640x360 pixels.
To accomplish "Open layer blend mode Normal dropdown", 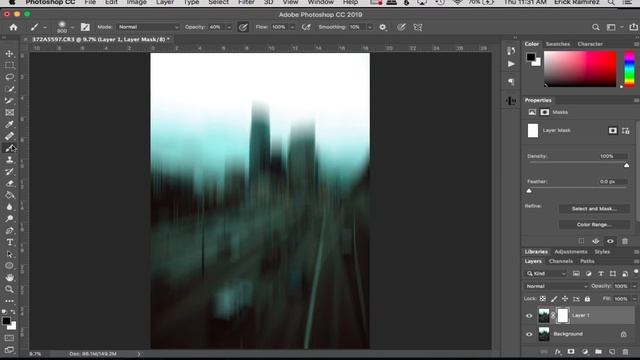I will tap(556, 286).
